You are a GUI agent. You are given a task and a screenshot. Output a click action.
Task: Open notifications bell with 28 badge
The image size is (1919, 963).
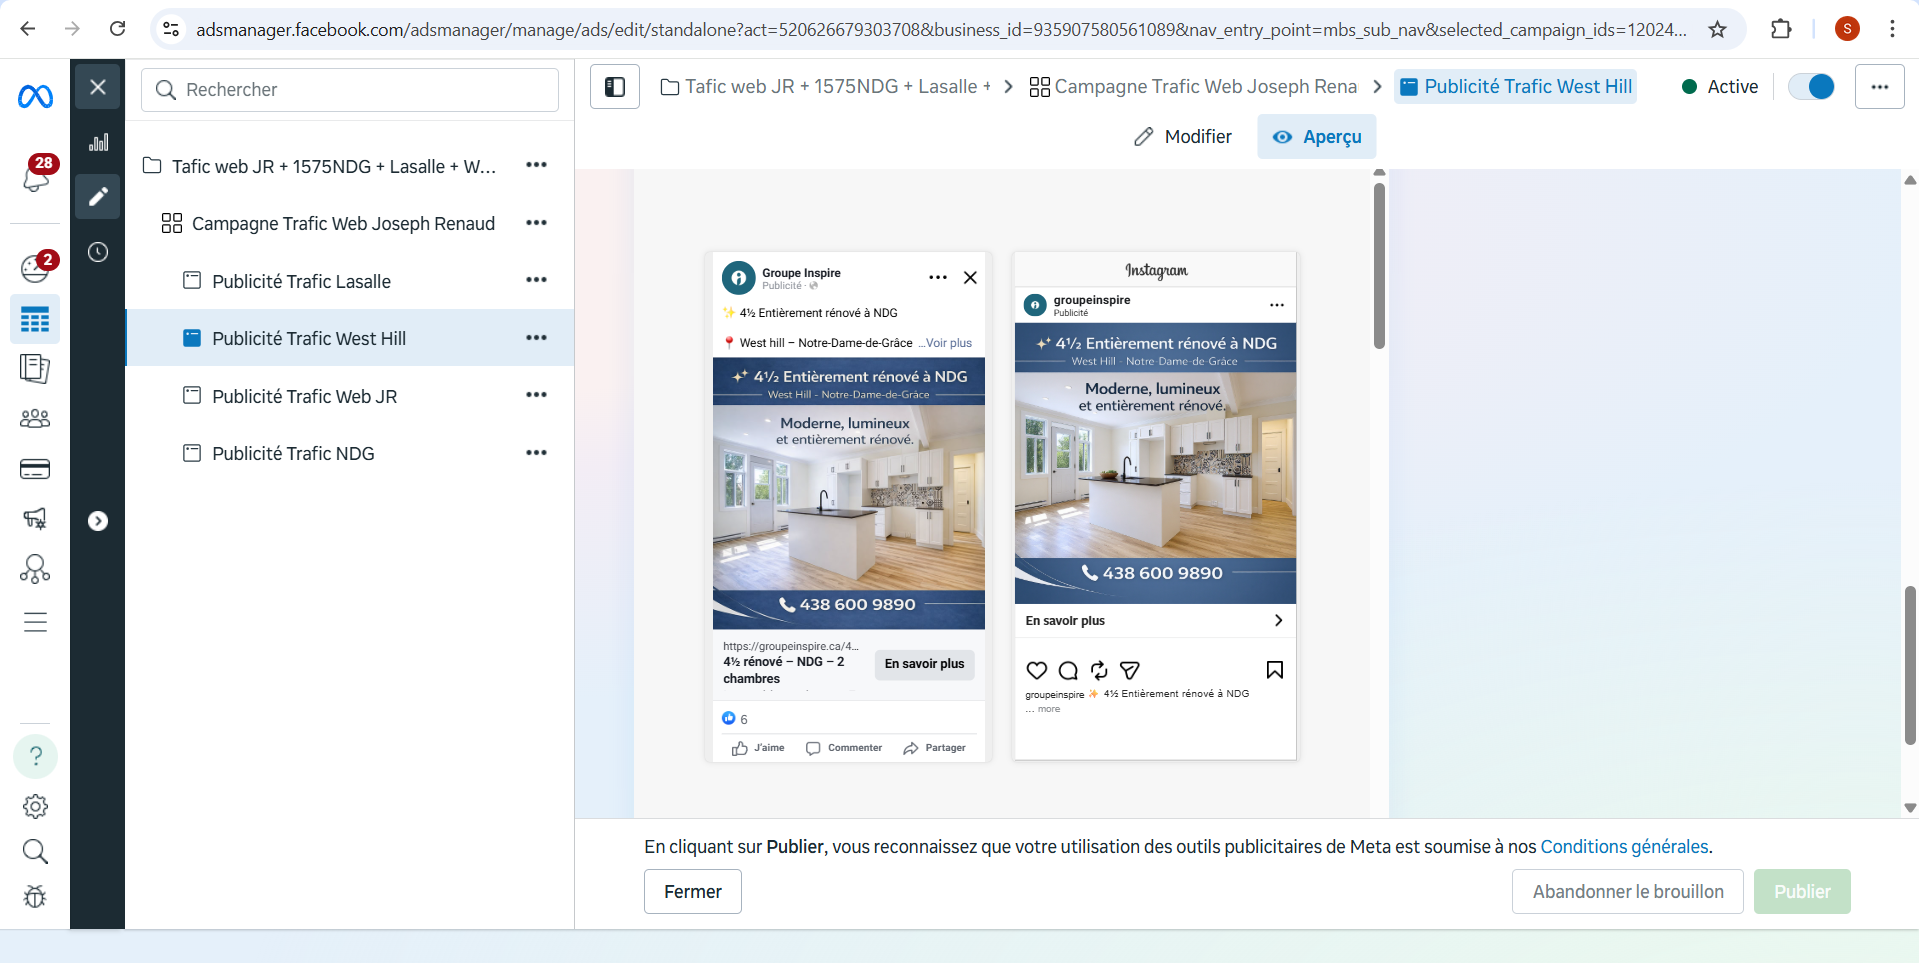tap(36, 177)
